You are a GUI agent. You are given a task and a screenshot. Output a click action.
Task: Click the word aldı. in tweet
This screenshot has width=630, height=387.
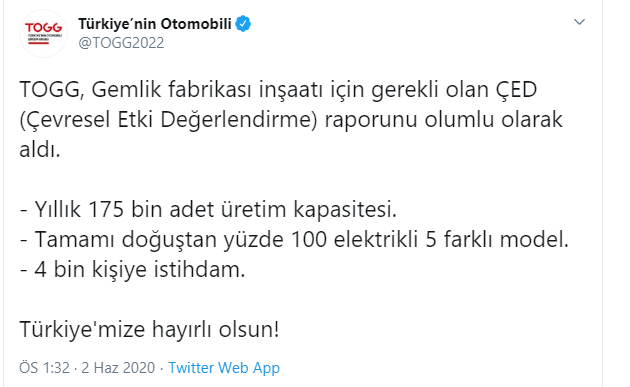[40, 149]
